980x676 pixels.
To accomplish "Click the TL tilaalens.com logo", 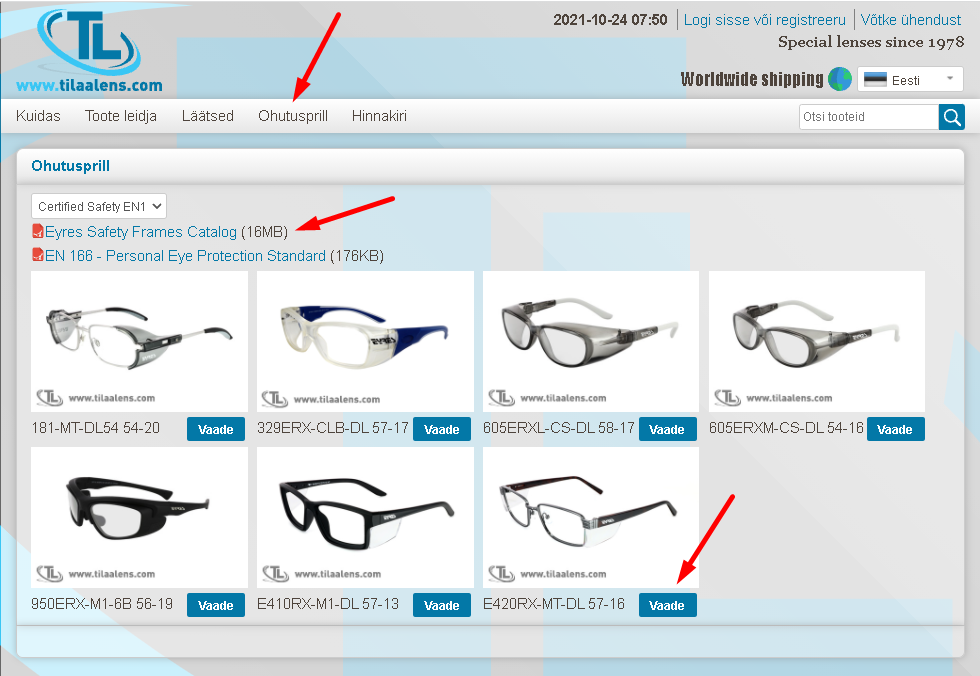I will coord(89,51).
